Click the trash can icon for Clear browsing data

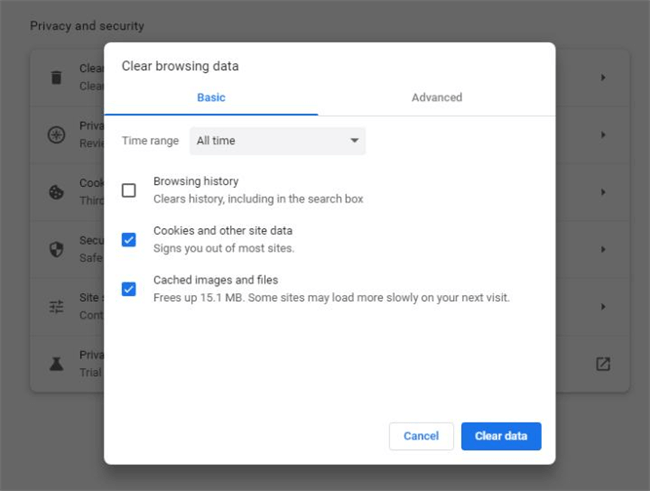57,77
